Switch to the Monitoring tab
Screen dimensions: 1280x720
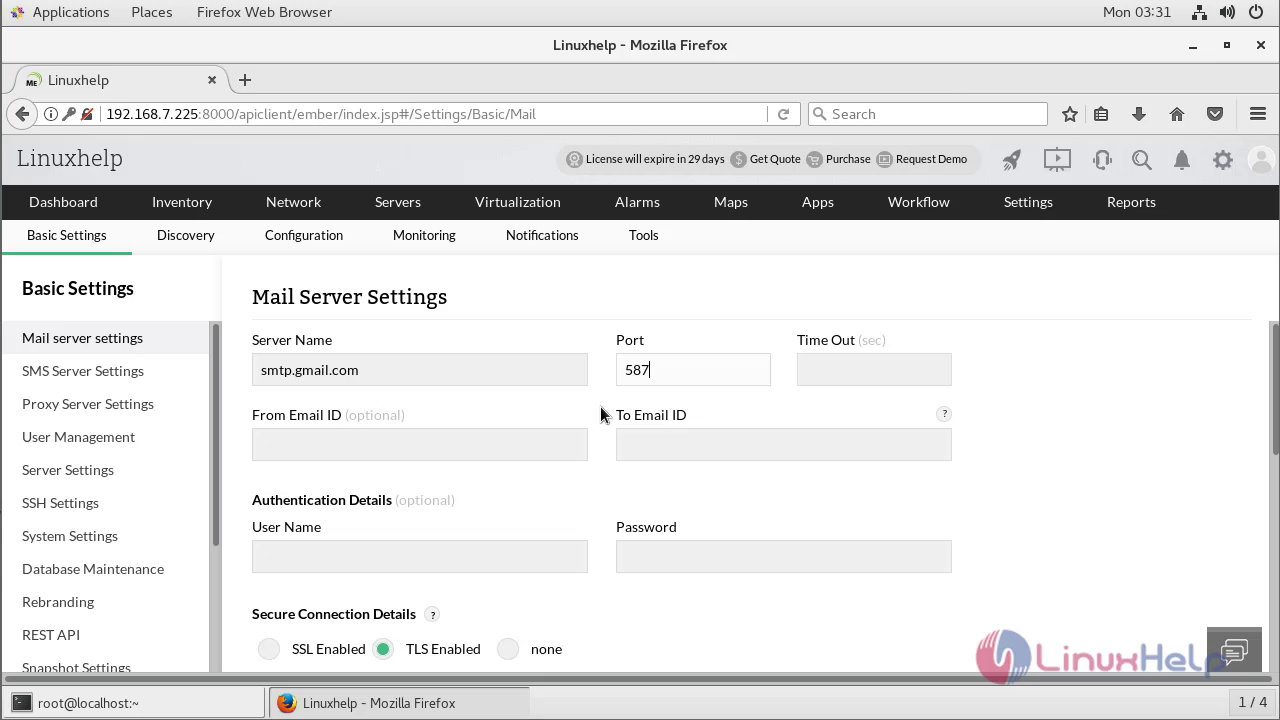point(424,235)
